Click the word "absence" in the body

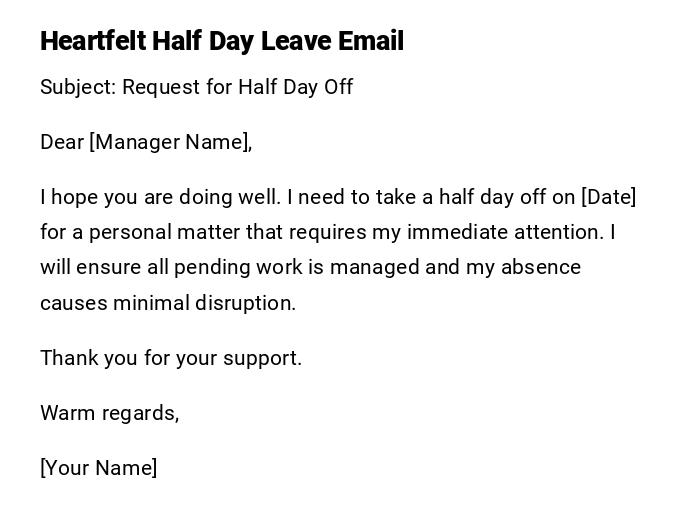[543, 267]
